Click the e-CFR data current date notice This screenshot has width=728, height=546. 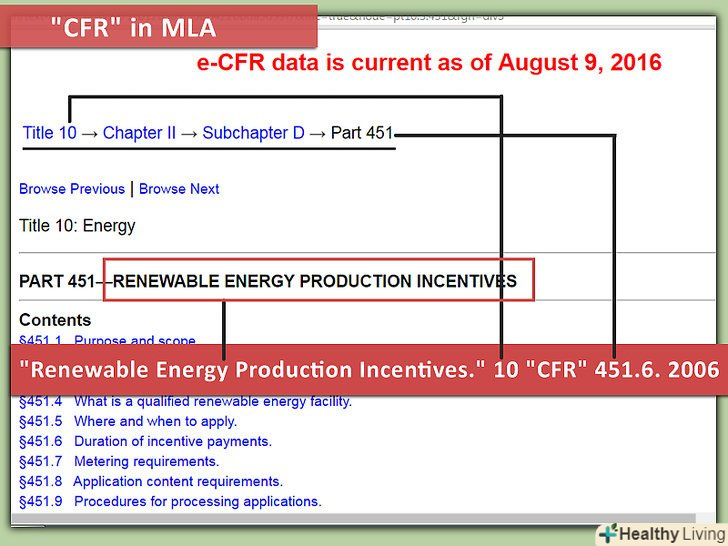click(x=427, y=63)
